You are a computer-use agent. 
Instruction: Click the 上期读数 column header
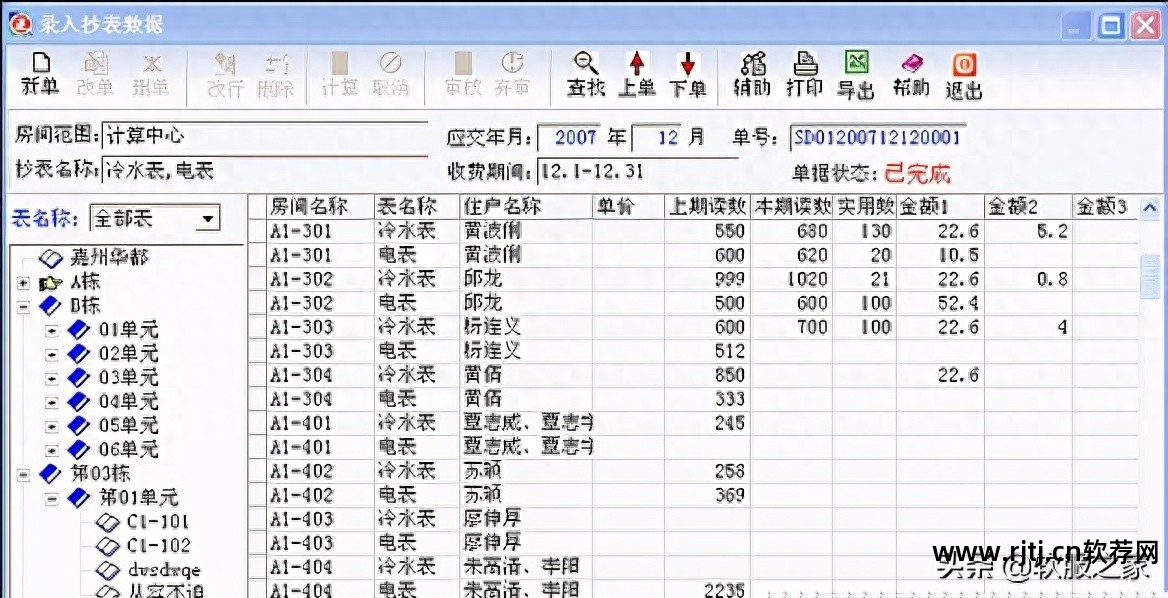(x=708, y=206)
